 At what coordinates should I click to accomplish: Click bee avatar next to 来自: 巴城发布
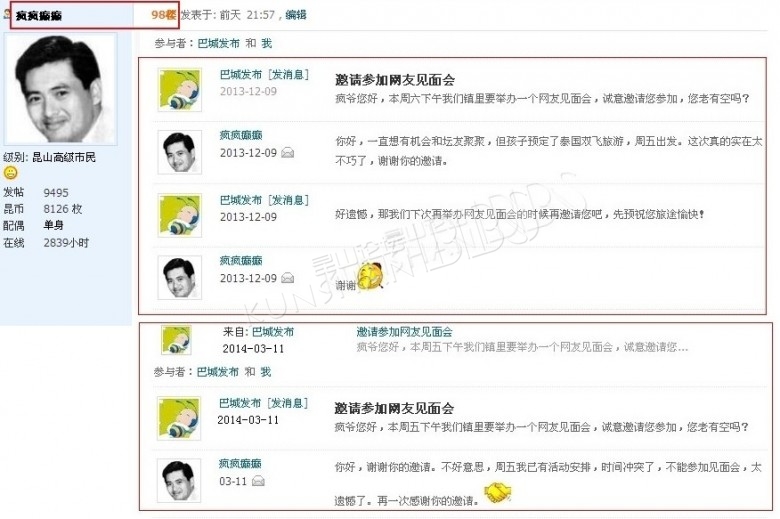[x=177, y=340]
